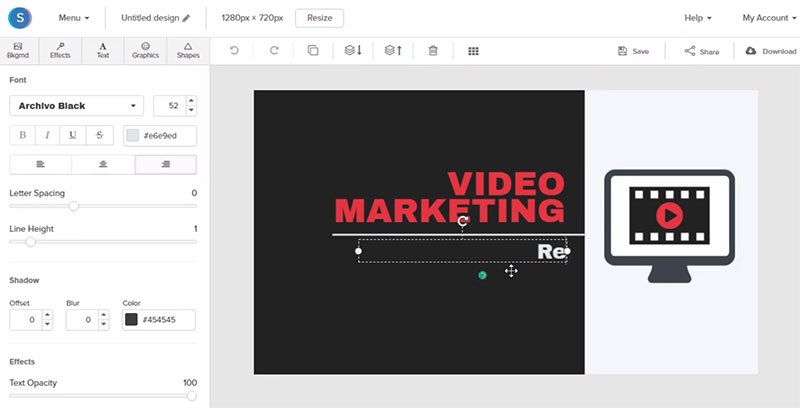This screenshot has height=408, width=800.
Task: Click the redo arrow icon
Action: click(x=273, y=51)
